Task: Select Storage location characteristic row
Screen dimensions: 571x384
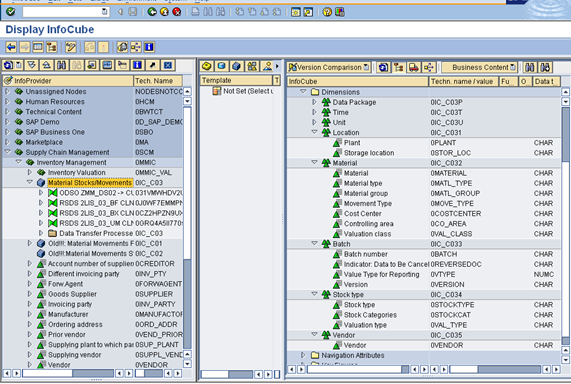Action: click(x=424, y=153)
